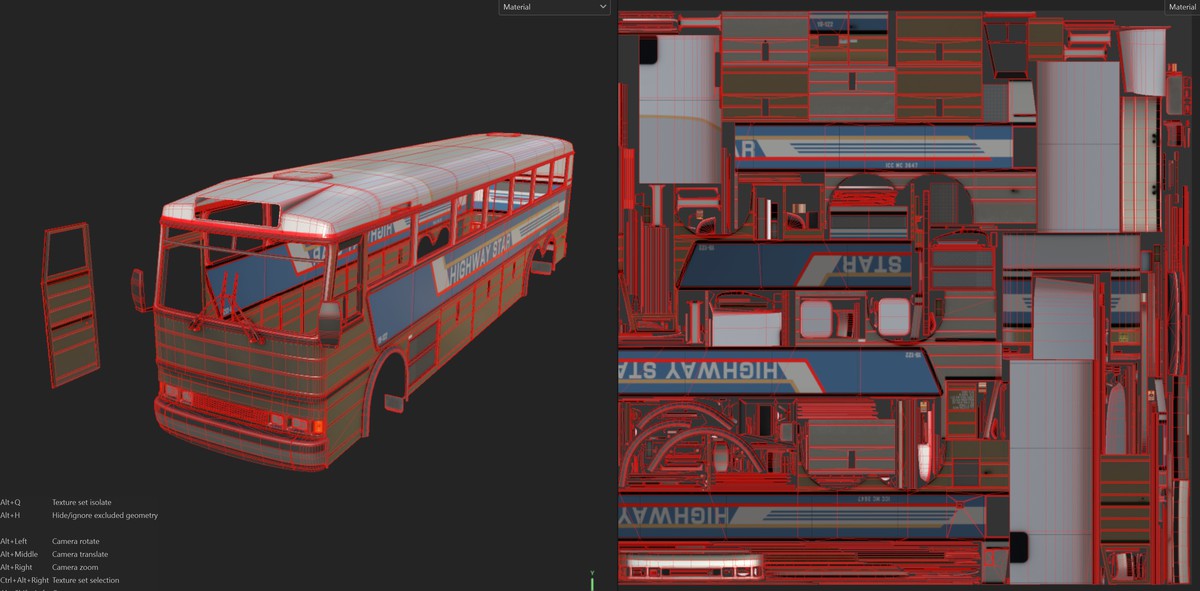Click the 'Alt+Middle' shortcut key label

(18, 554)
